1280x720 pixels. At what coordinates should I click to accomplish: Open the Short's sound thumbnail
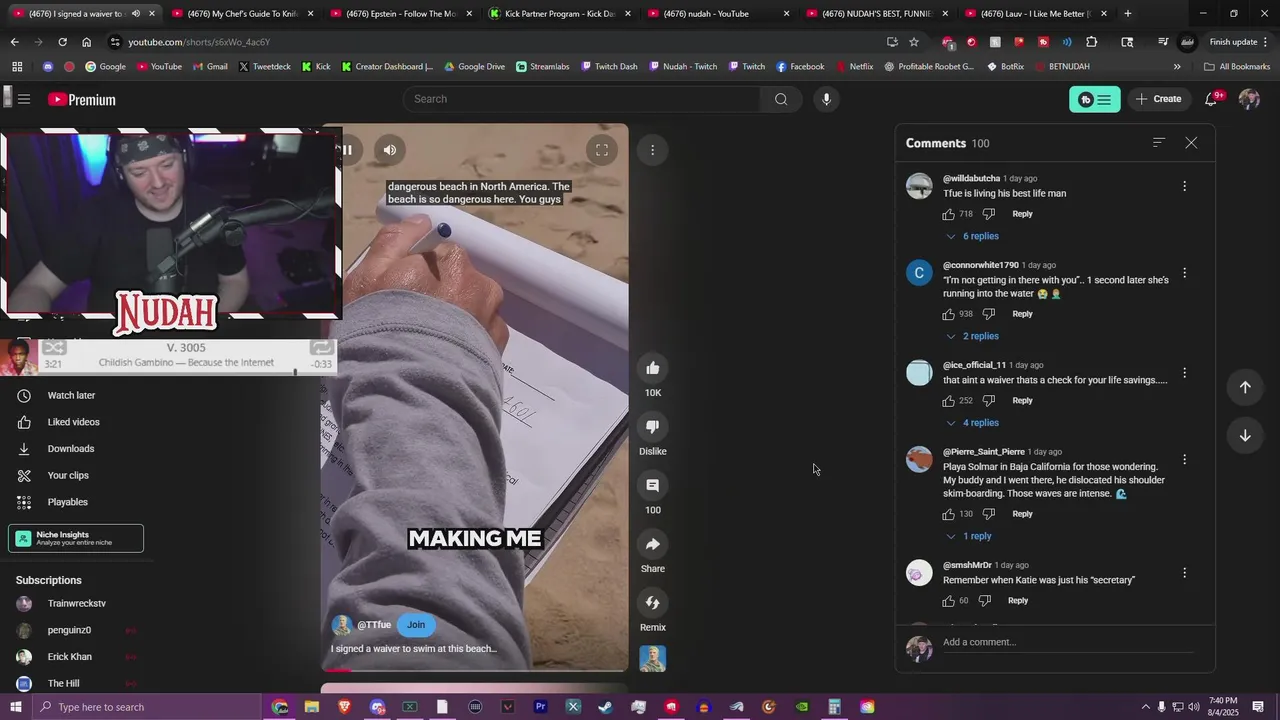tap(653, 659)
